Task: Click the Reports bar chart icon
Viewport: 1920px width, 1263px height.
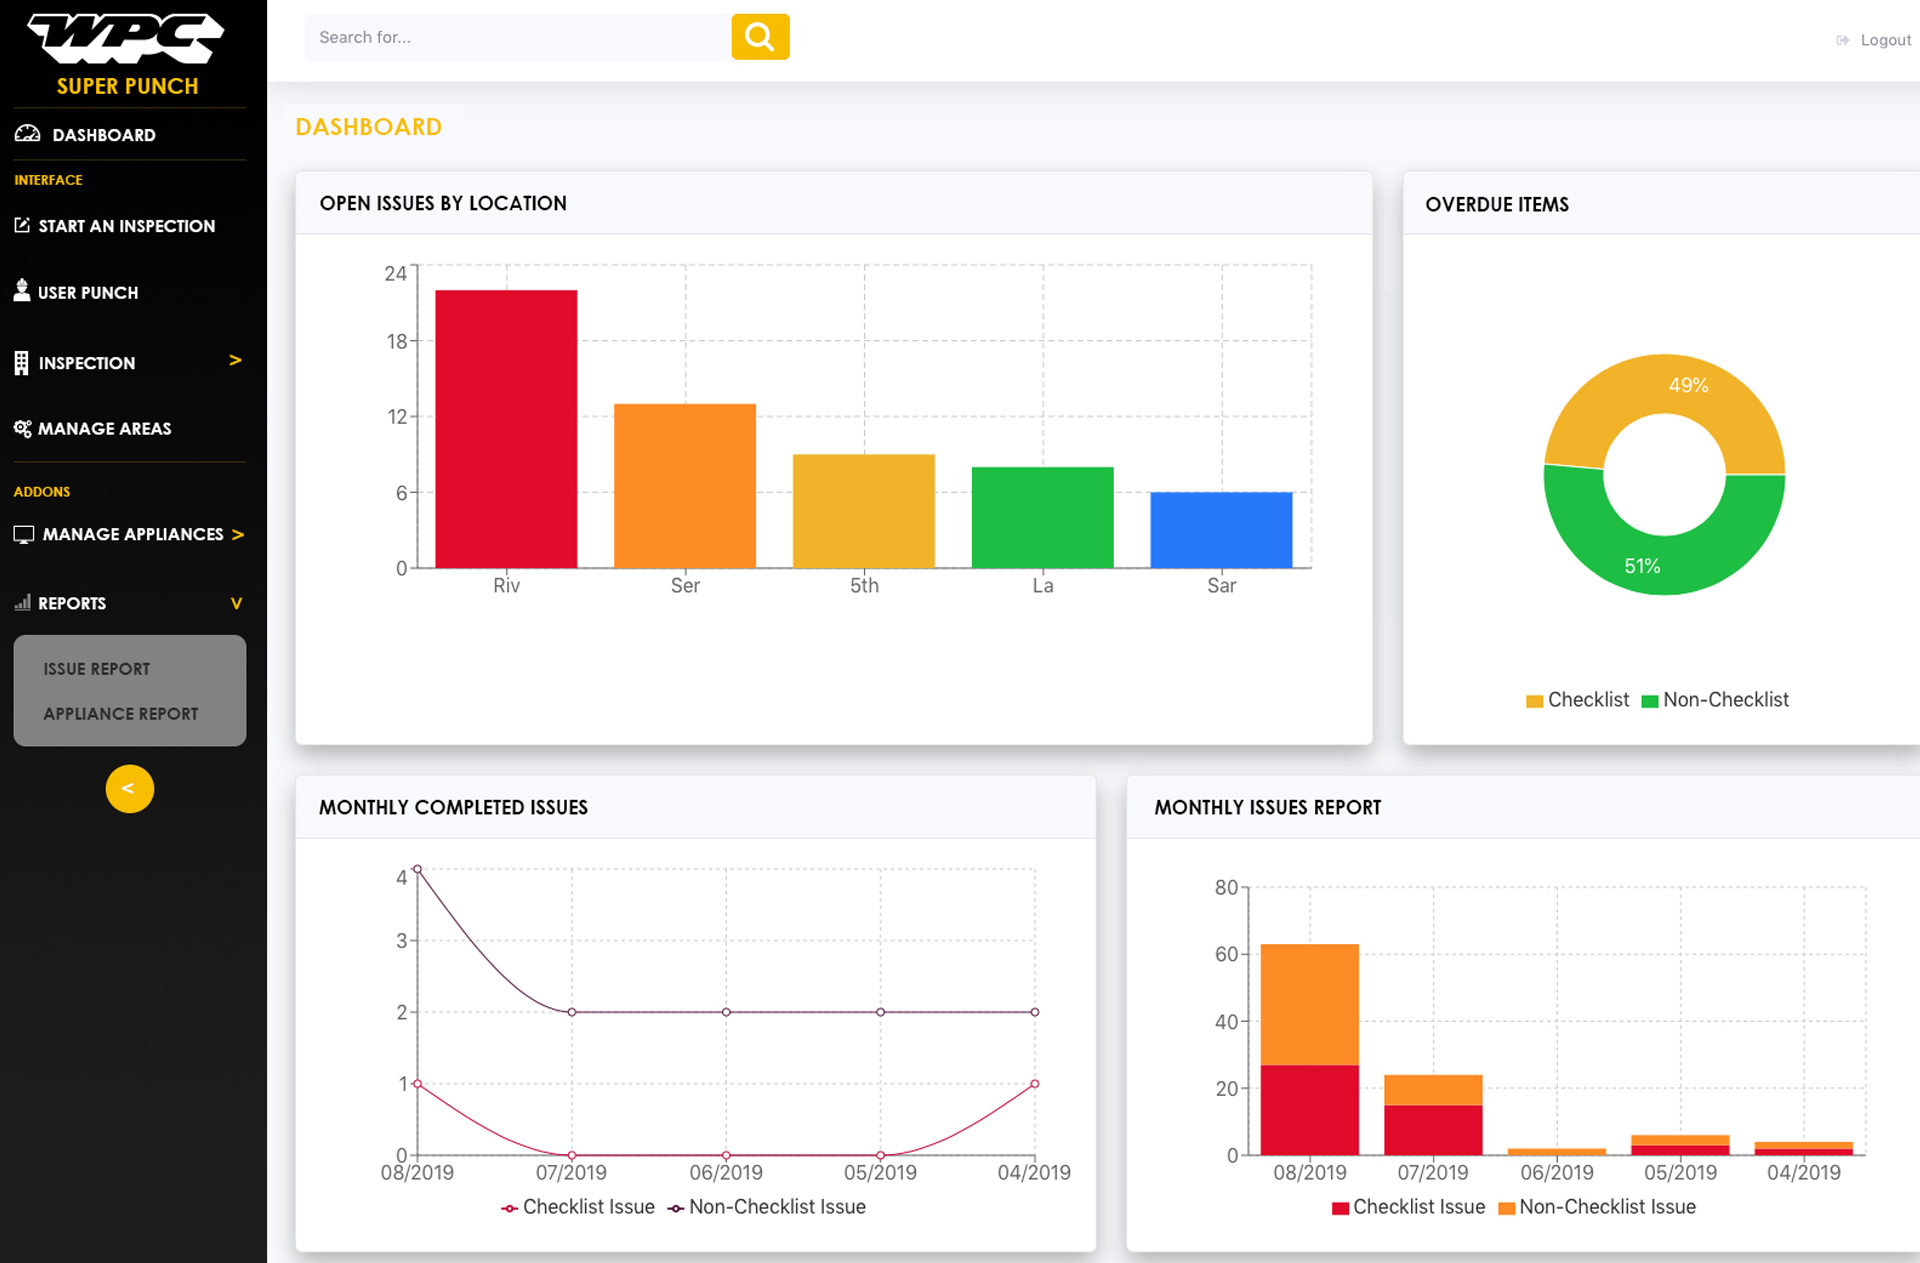Action: 22,603
